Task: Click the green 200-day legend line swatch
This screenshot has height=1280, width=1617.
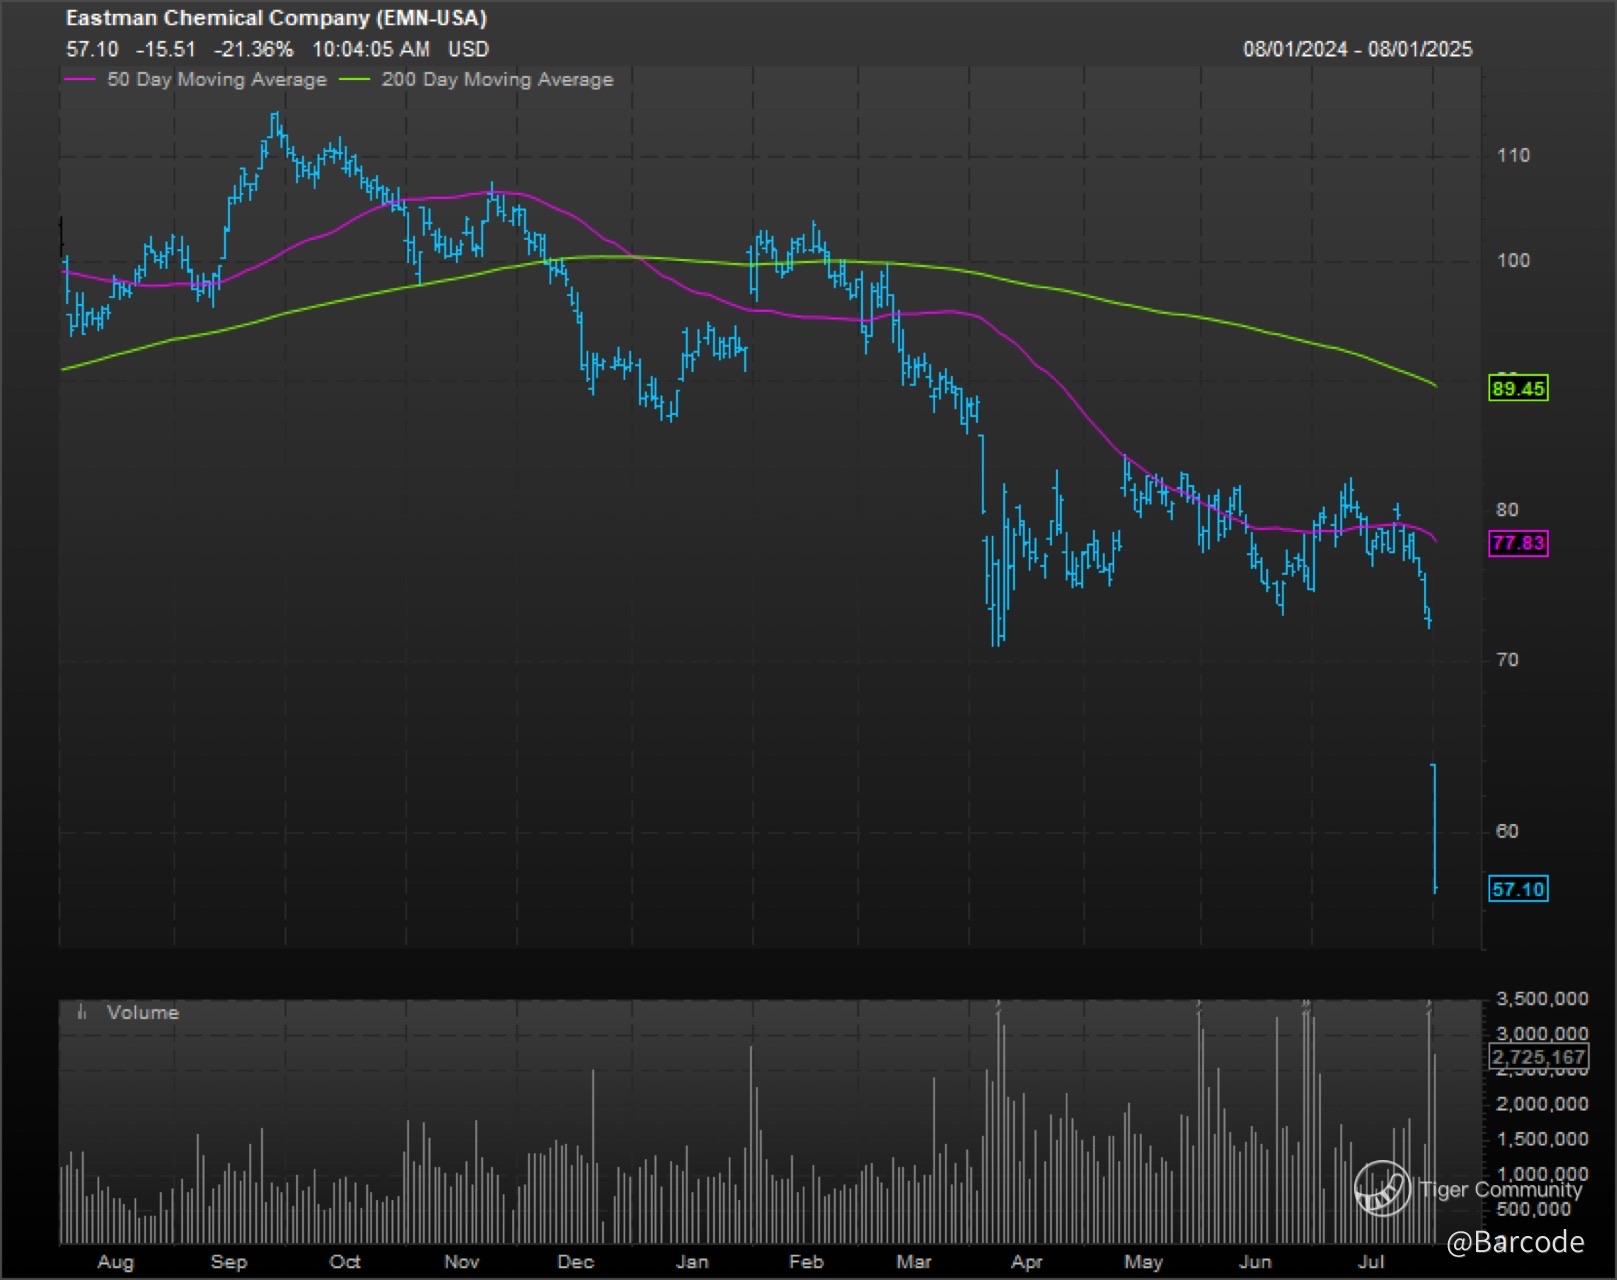Action: (x=355, y=79)
